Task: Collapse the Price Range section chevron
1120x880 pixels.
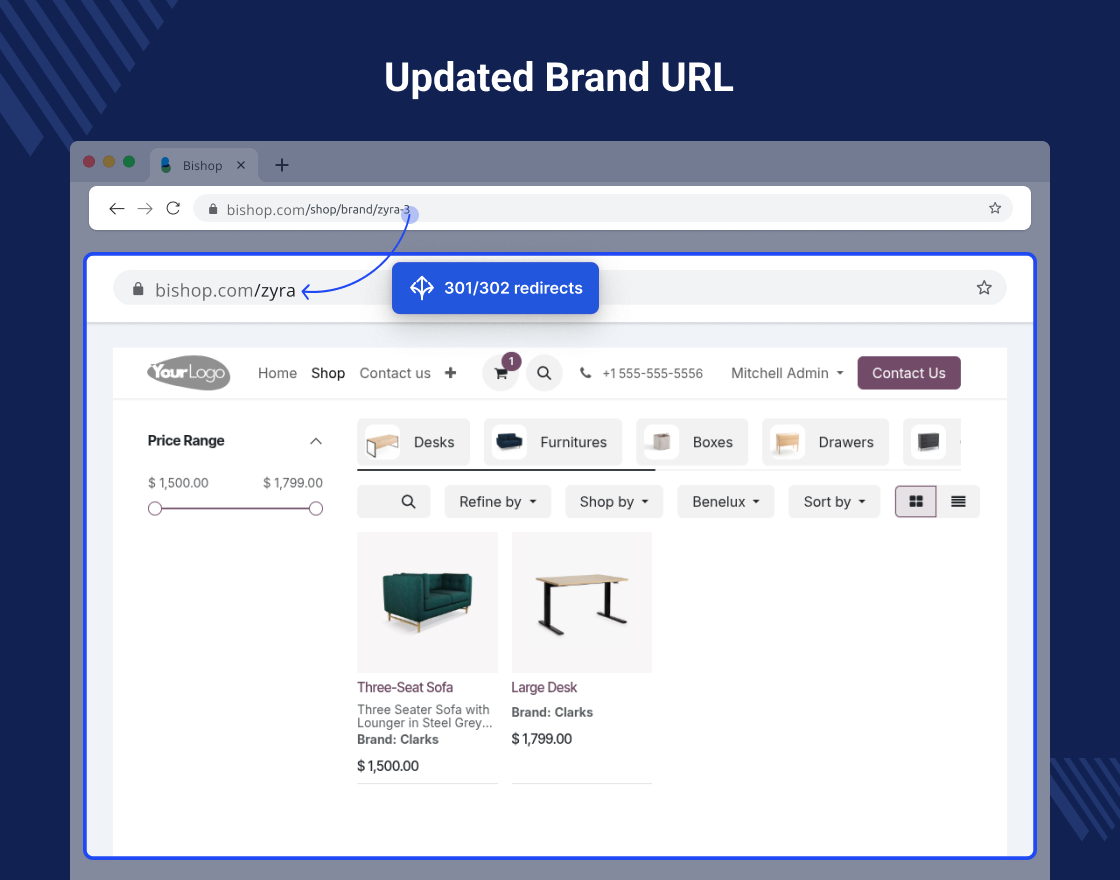Action: pyautogui.click(x=316, y=441)
